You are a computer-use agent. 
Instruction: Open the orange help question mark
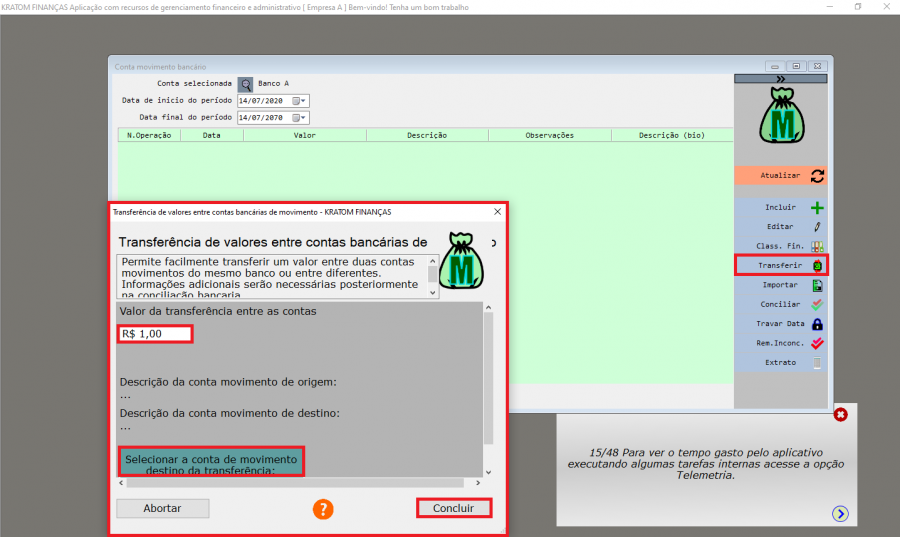click(322, 508)
